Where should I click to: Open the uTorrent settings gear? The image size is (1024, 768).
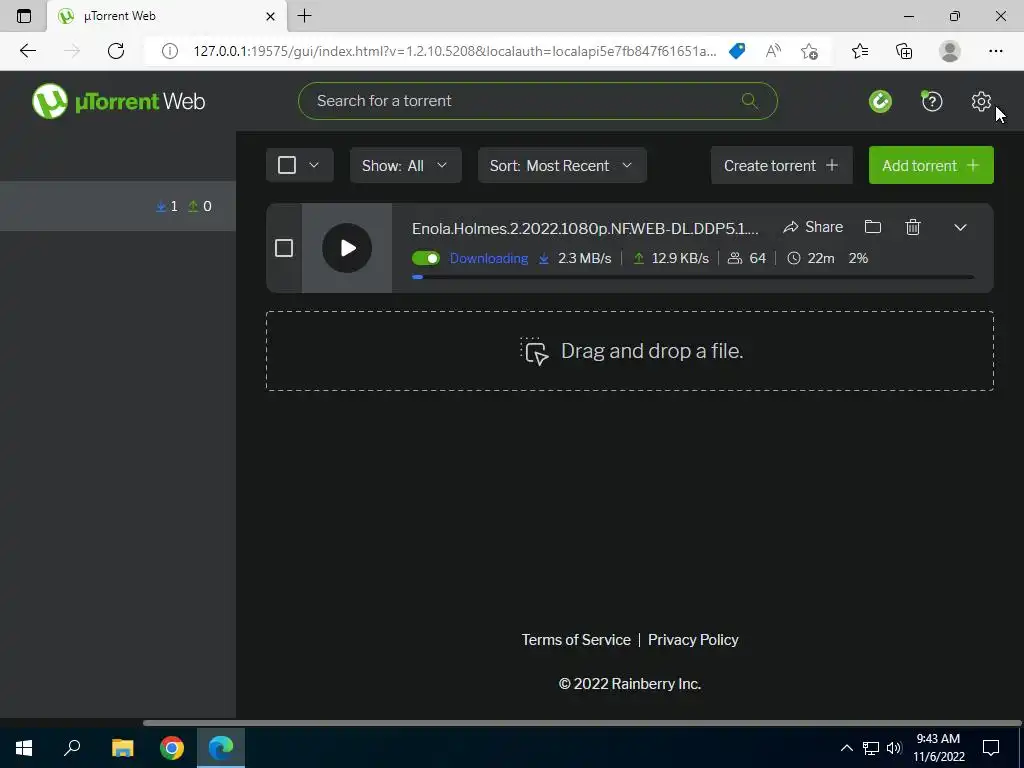click(980, 101)
